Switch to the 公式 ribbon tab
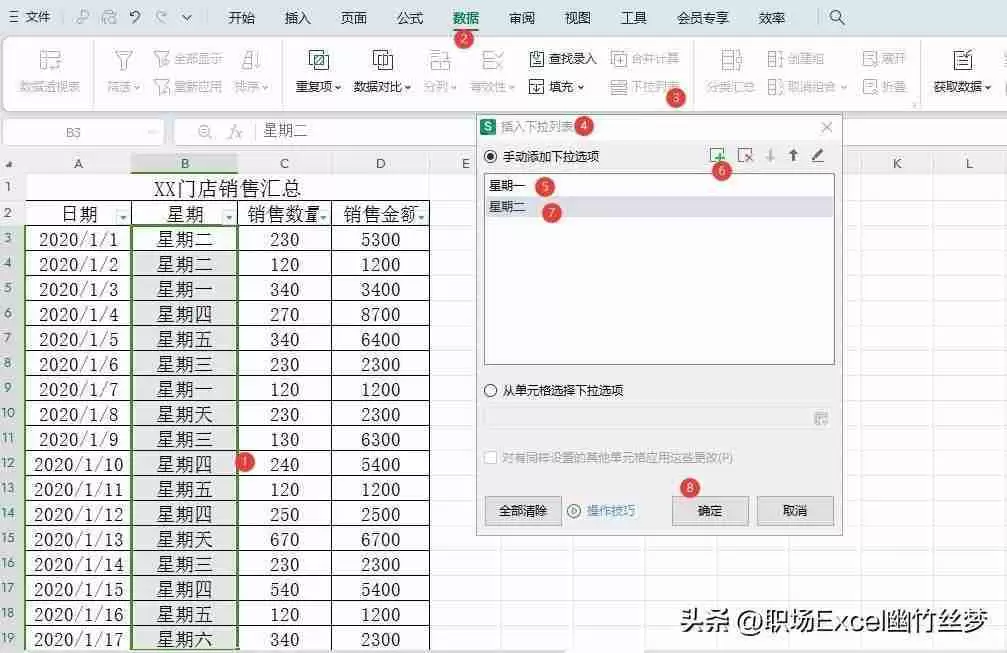This screenshot has height=653, width=1007. 409,17
